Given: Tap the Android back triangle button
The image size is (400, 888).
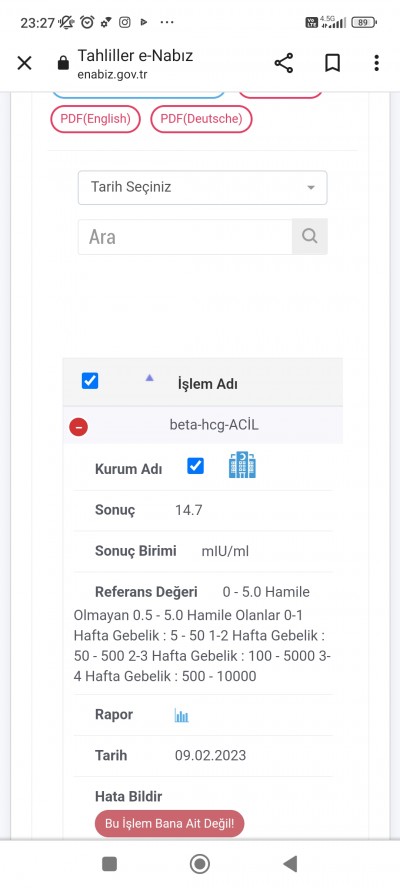Looking at the screenshot, I should 290,864.
